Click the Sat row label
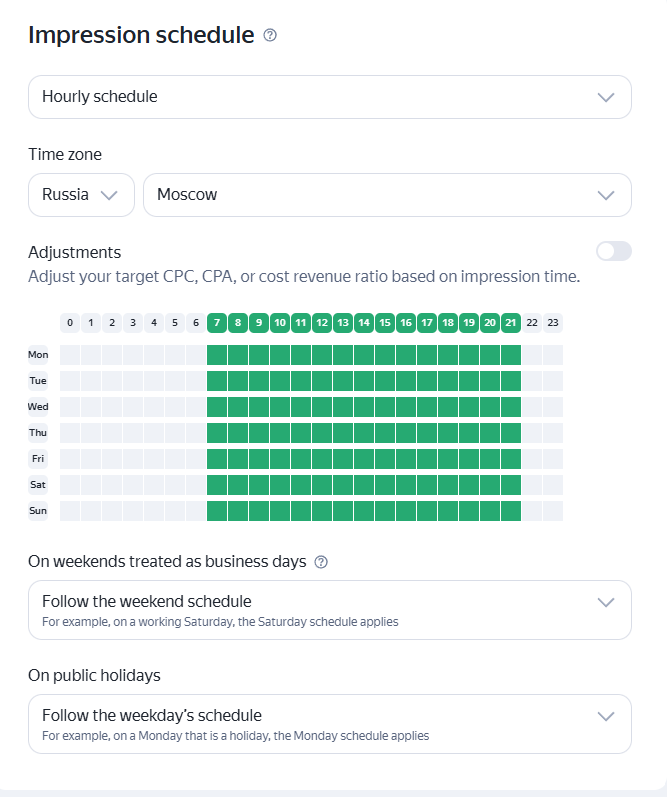This screenshot has height=797, width=667. 38,485
